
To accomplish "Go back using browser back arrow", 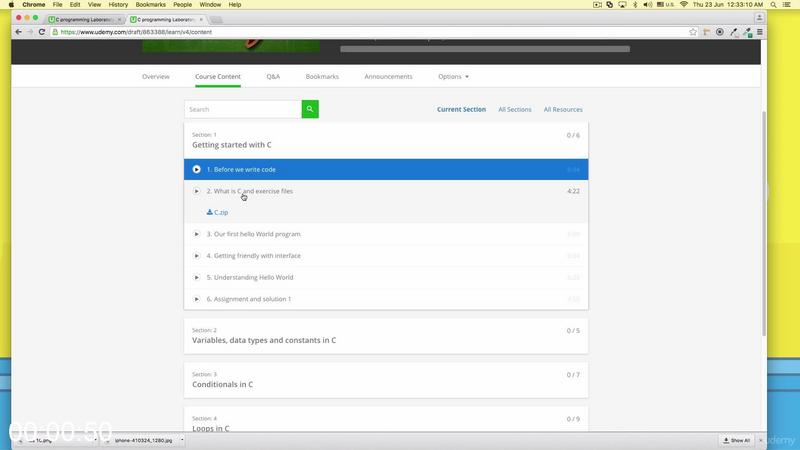I will click(x=19, y=32).
